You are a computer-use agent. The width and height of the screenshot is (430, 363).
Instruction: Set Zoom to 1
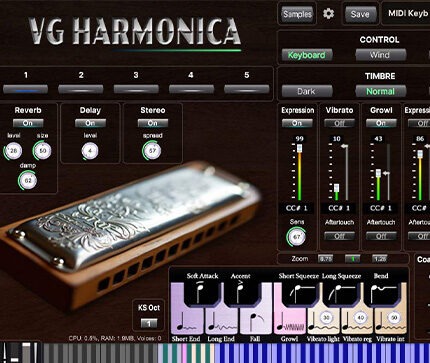tap(352, 259)
